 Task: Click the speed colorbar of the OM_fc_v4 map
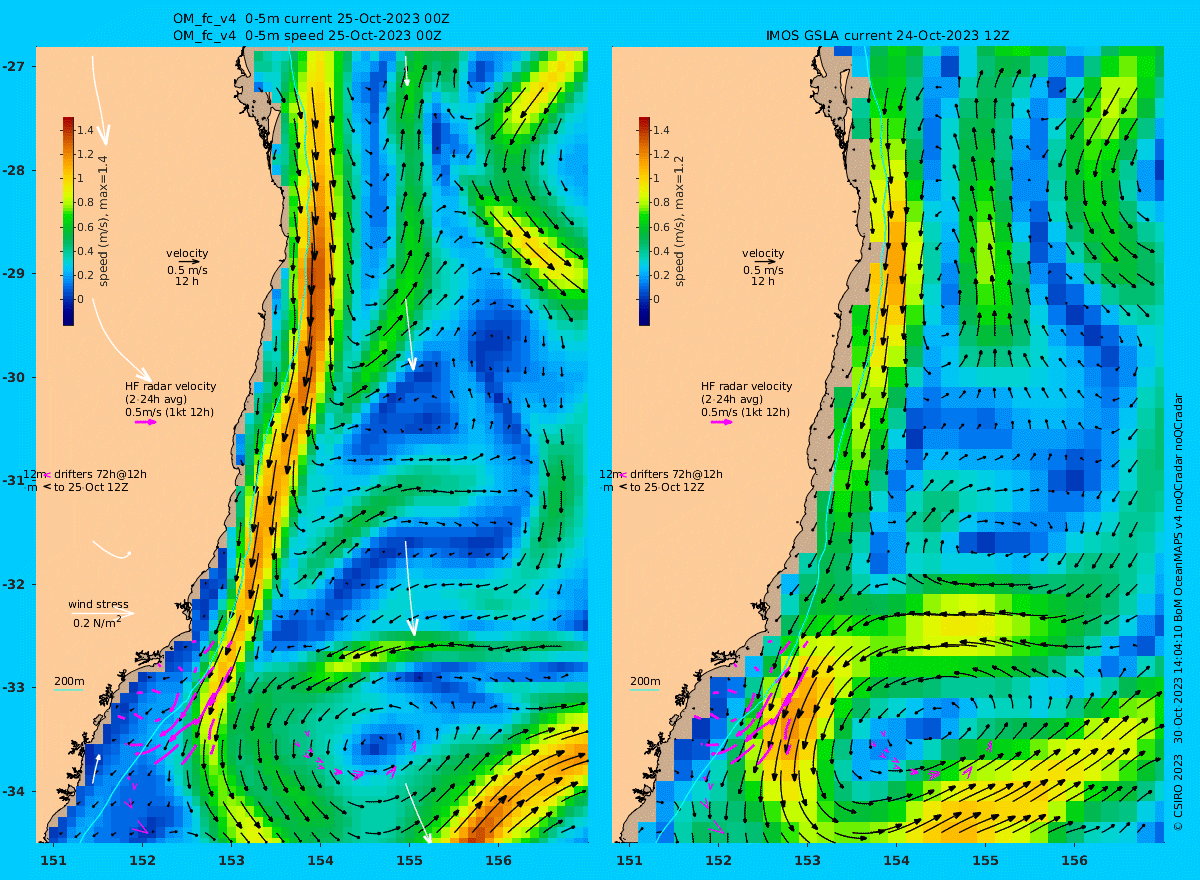pyautogui.click(x=68, y=221)
